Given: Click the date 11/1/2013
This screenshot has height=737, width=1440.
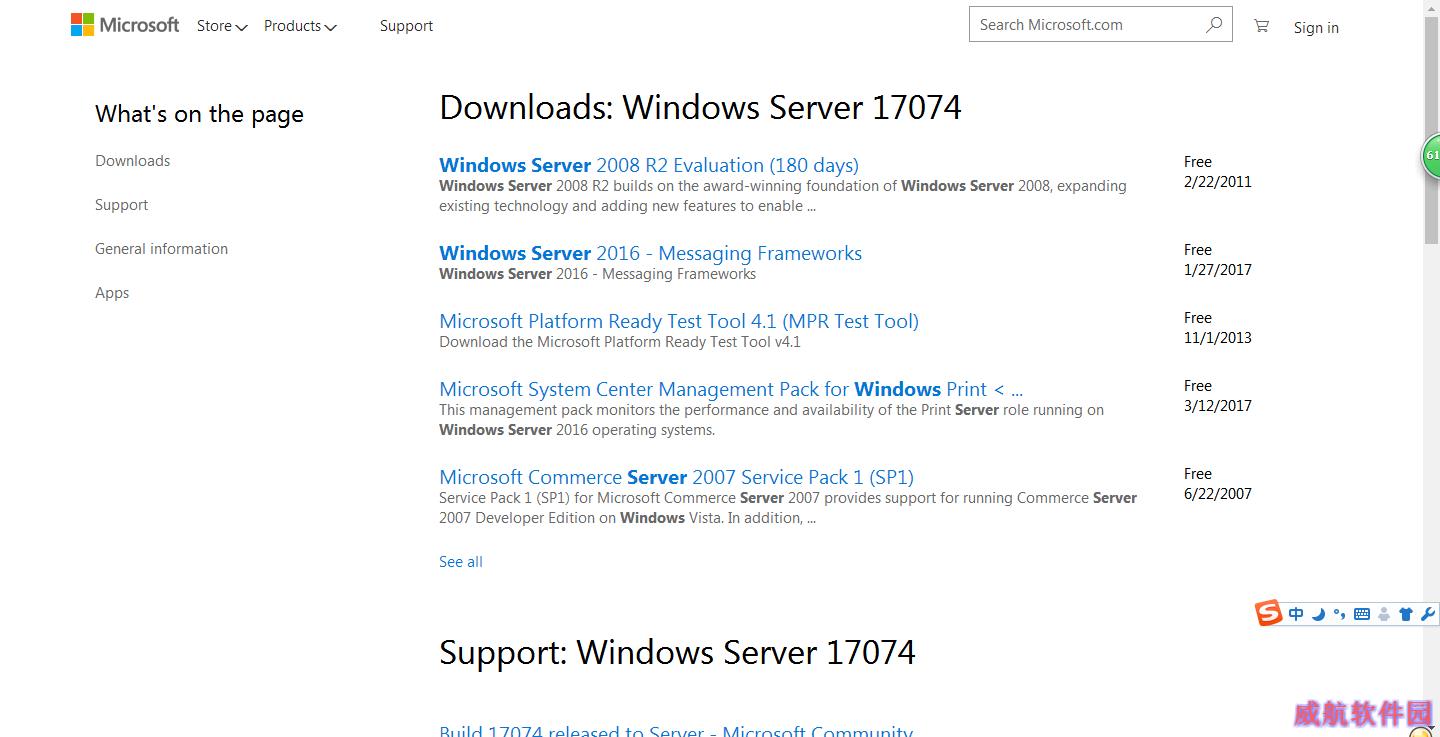Looking at the screenshot, I should coord(1217,338).
